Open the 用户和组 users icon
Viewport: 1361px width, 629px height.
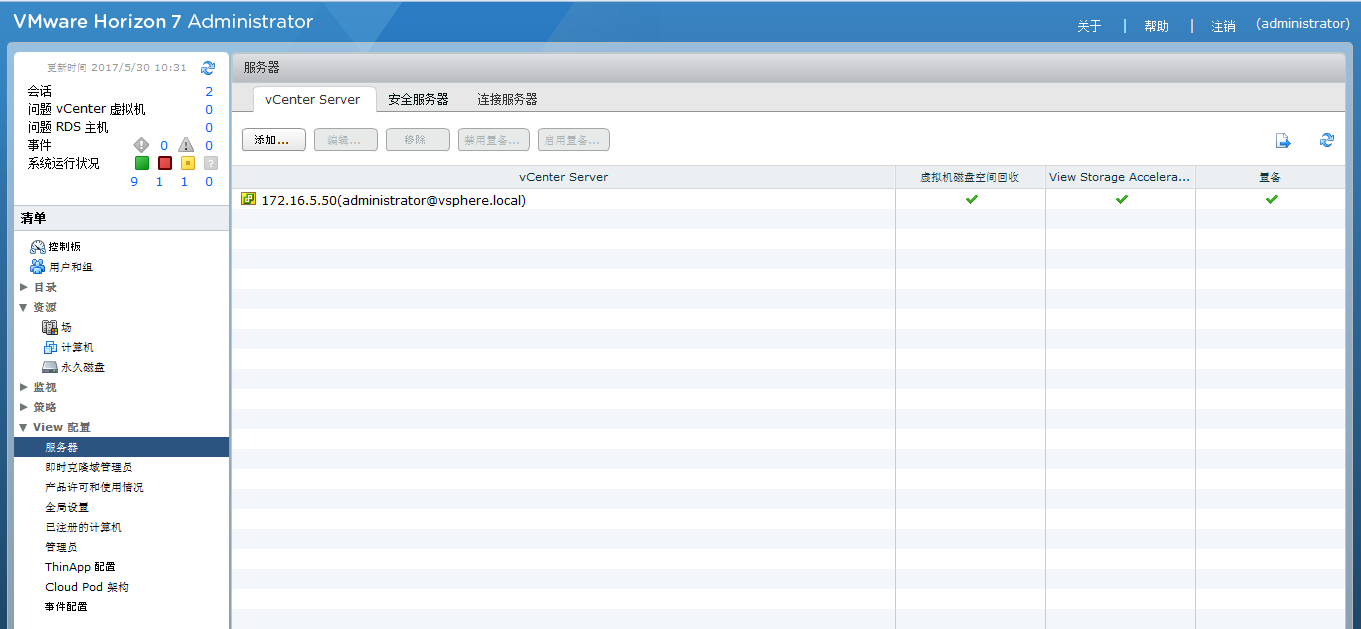tap(37, 267)
